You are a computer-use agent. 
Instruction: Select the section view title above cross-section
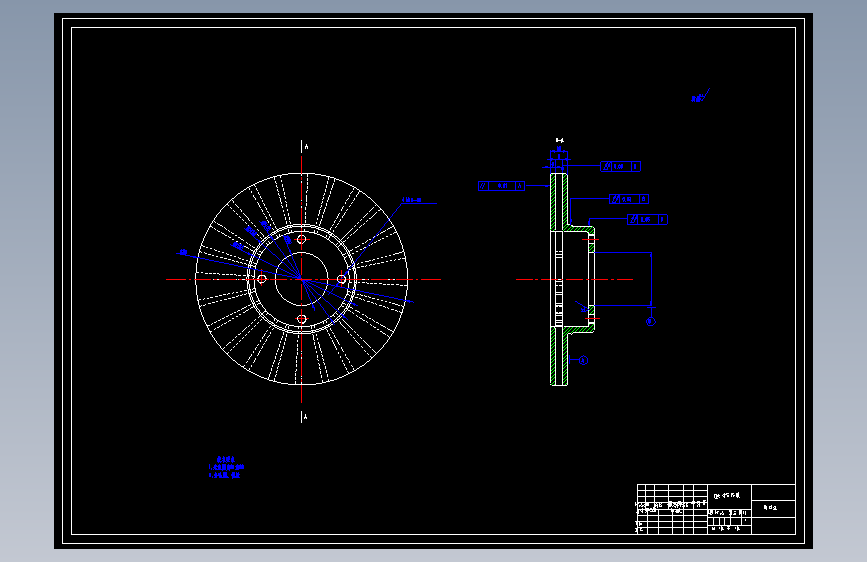coord(560,140)
